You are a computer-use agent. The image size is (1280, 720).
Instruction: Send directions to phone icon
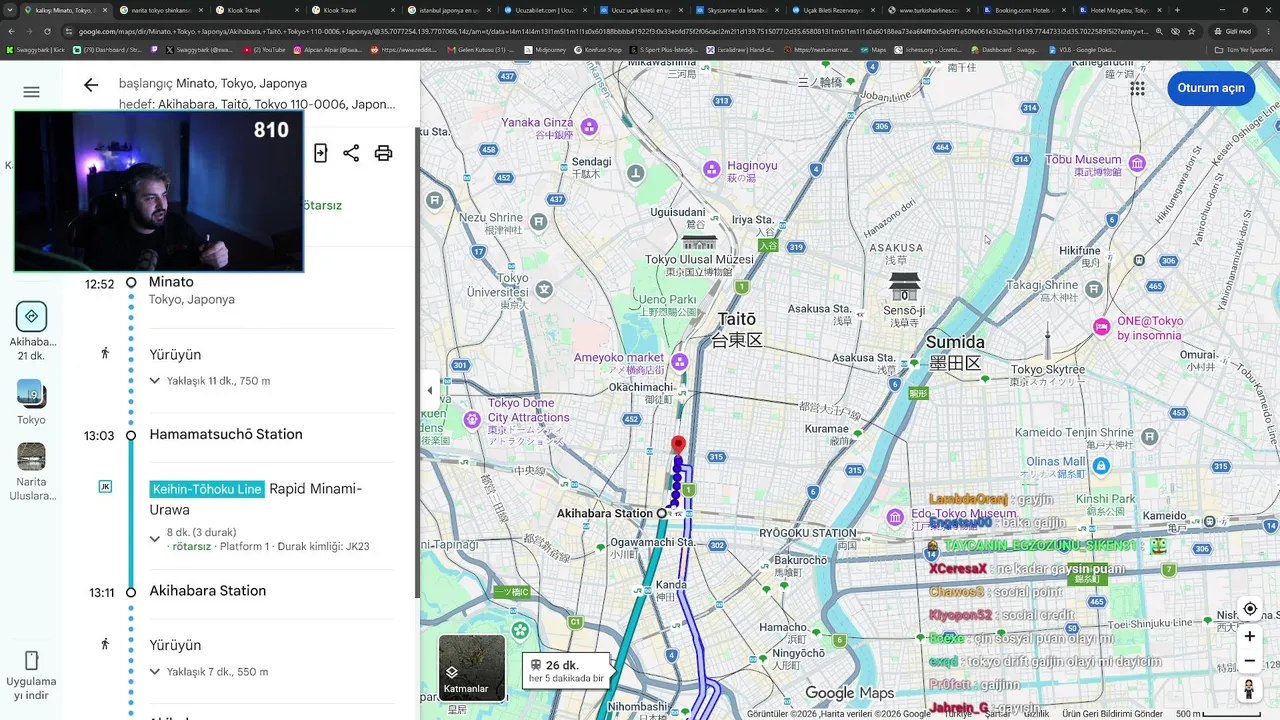(x=320, y=153)
